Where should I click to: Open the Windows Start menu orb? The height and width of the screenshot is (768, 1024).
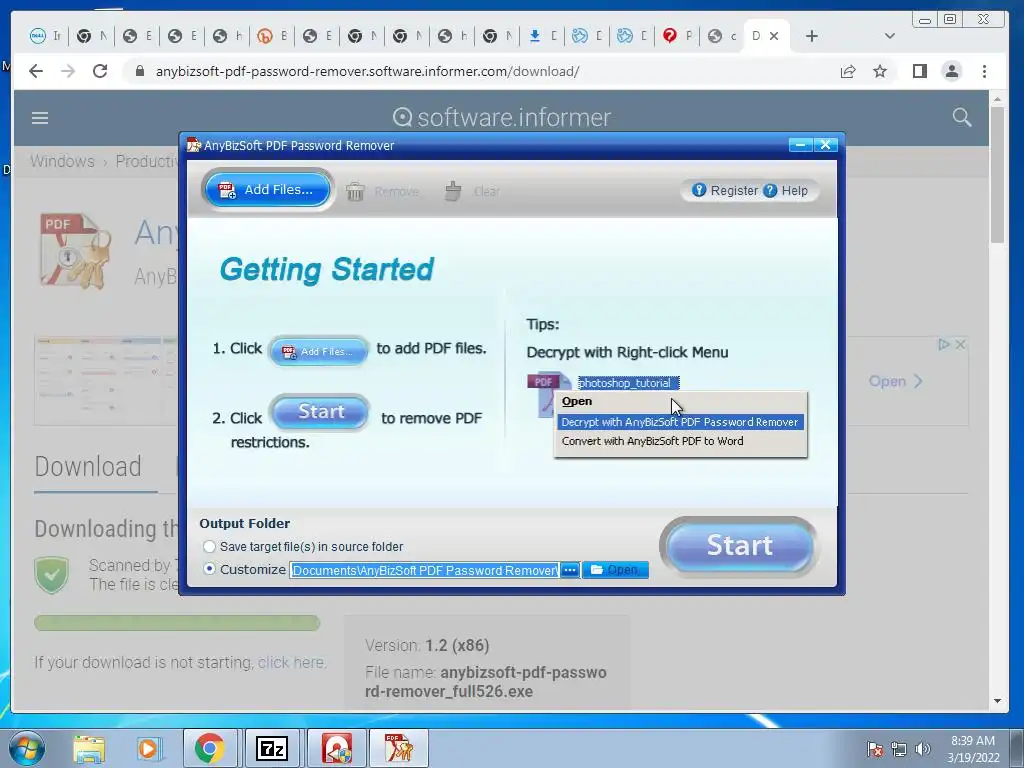click(x=27, y=748)
